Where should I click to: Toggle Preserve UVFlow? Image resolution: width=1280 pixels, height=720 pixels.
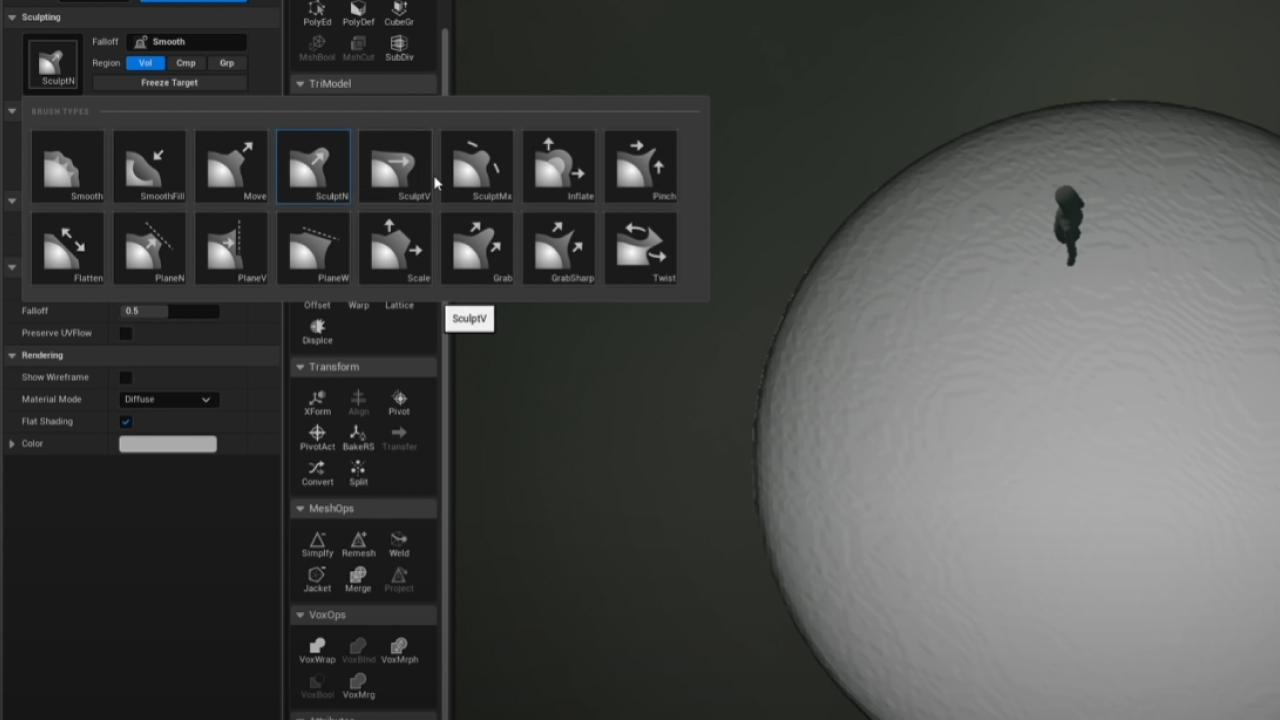click(124, 332)
